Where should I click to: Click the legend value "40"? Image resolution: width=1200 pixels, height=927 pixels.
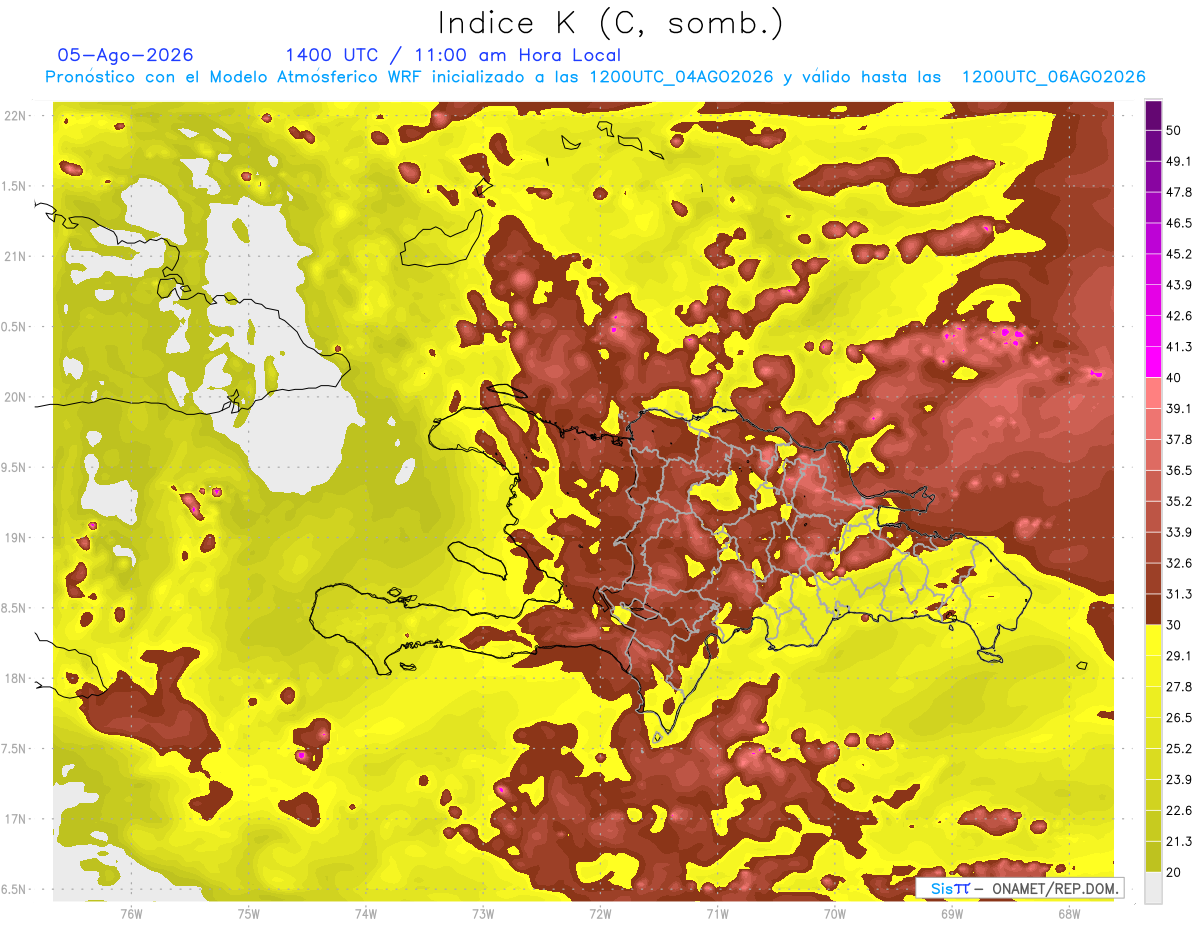(x=1175, y=377)
